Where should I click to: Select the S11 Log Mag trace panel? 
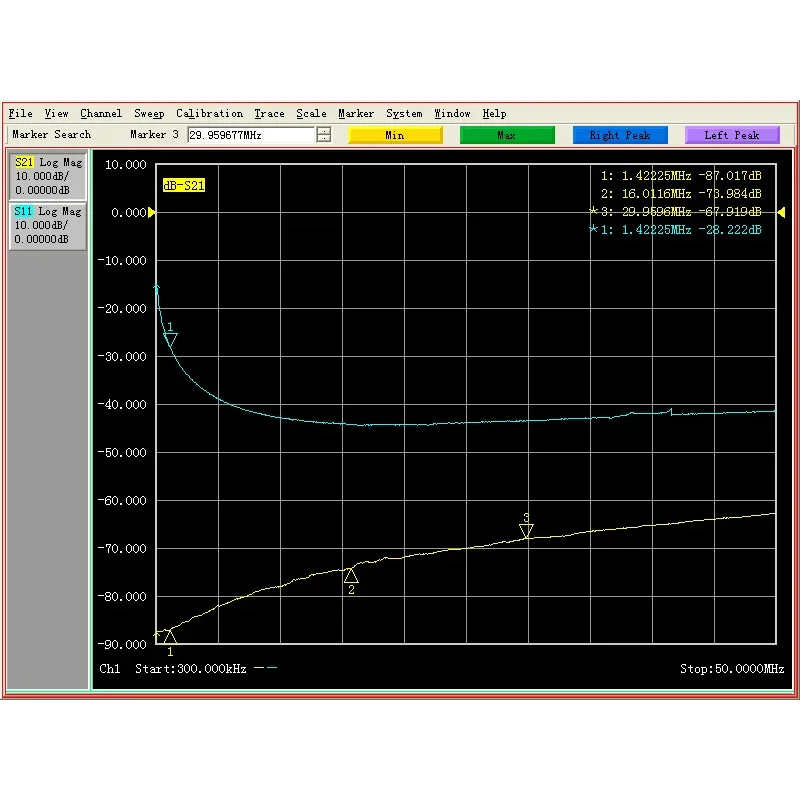(46, 224)
